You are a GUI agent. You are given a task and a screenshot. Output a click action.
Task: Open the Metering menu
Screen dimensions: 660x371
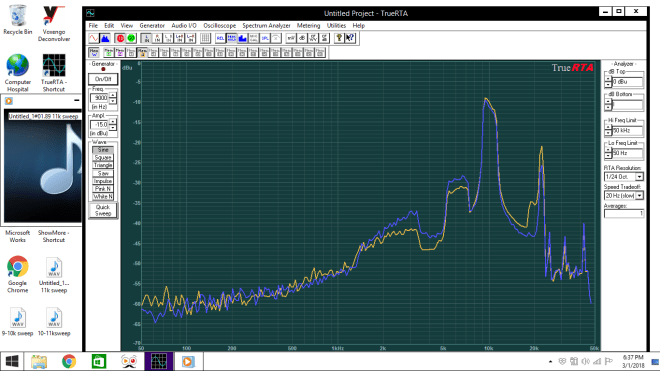[309, 26]
